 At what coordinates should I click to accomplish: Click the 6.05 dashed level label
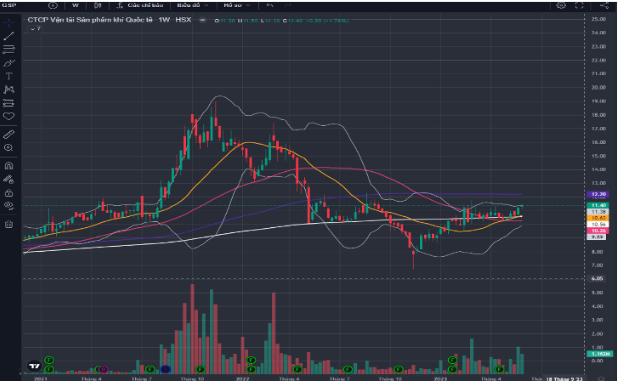597,278
